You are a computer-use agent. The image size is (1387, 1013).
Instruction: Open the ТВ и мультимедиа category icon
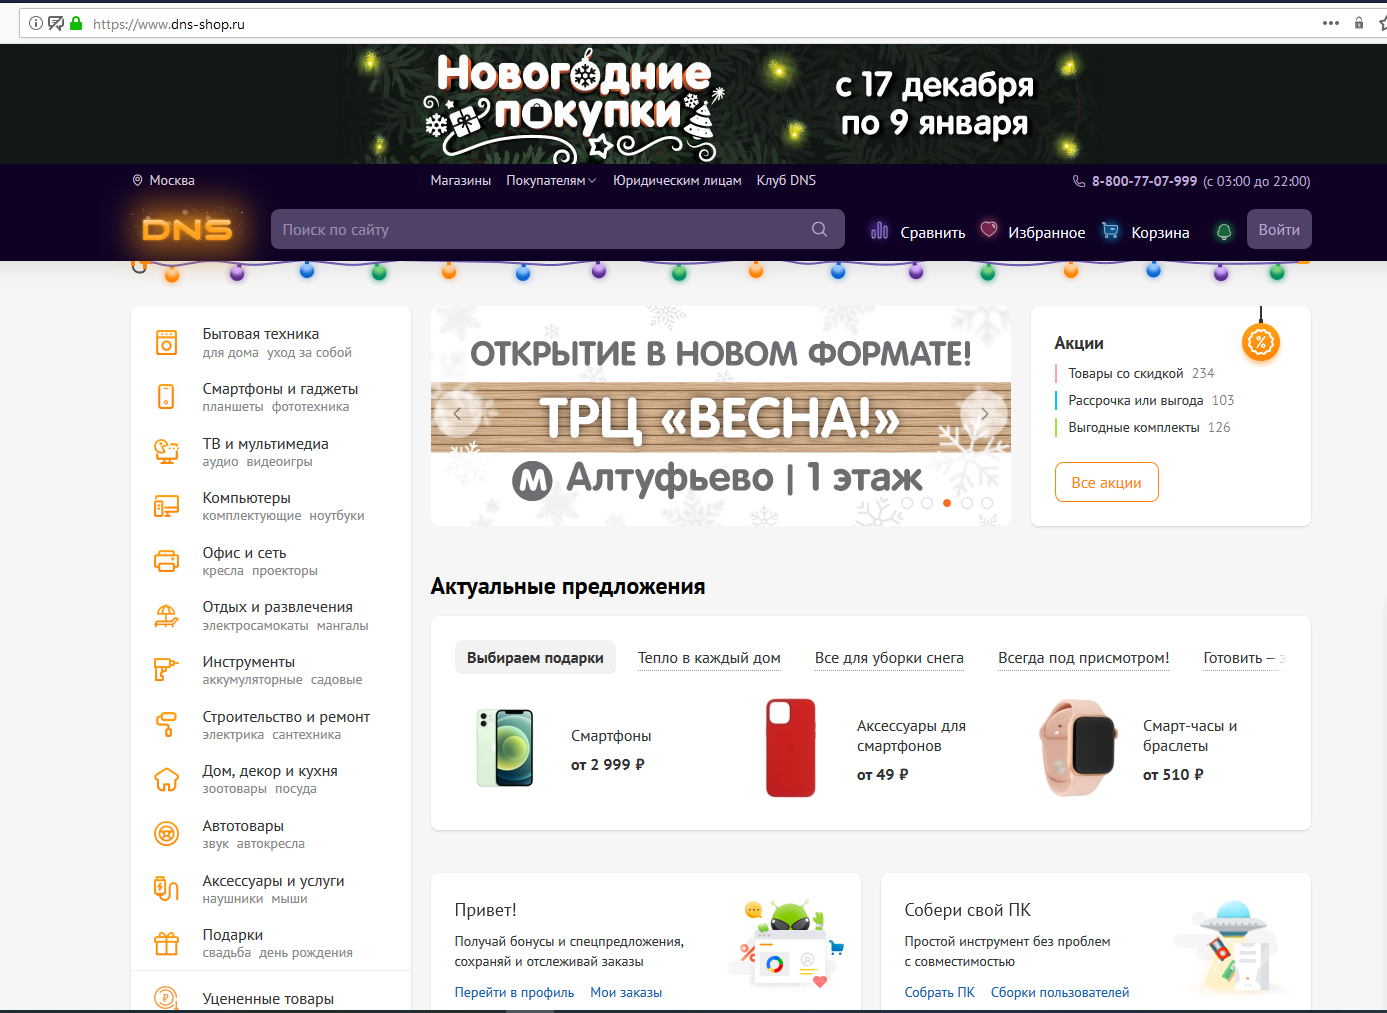click(166, 451)
